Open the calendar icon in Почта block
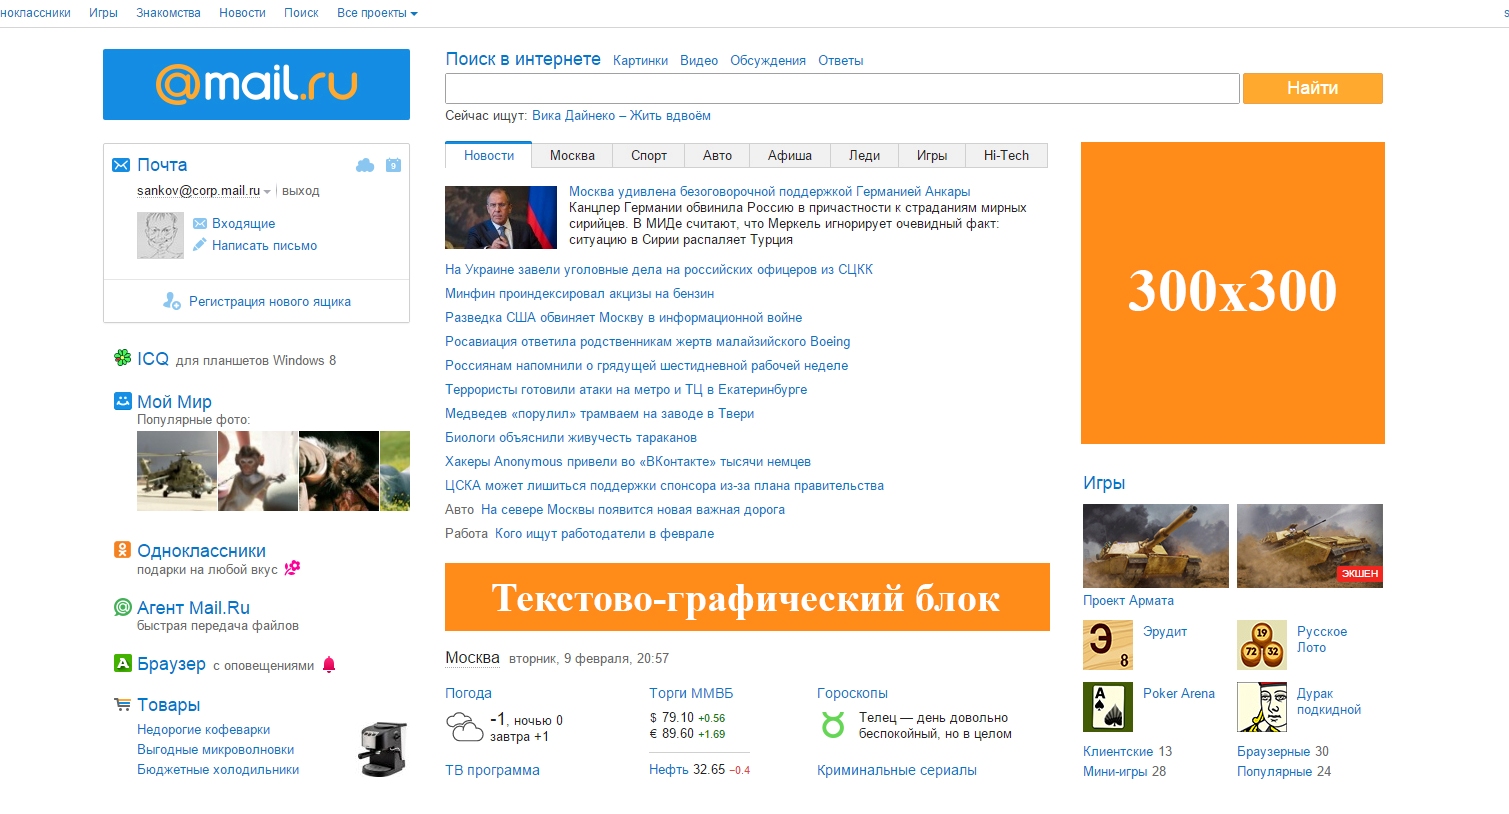 point(393,165)
